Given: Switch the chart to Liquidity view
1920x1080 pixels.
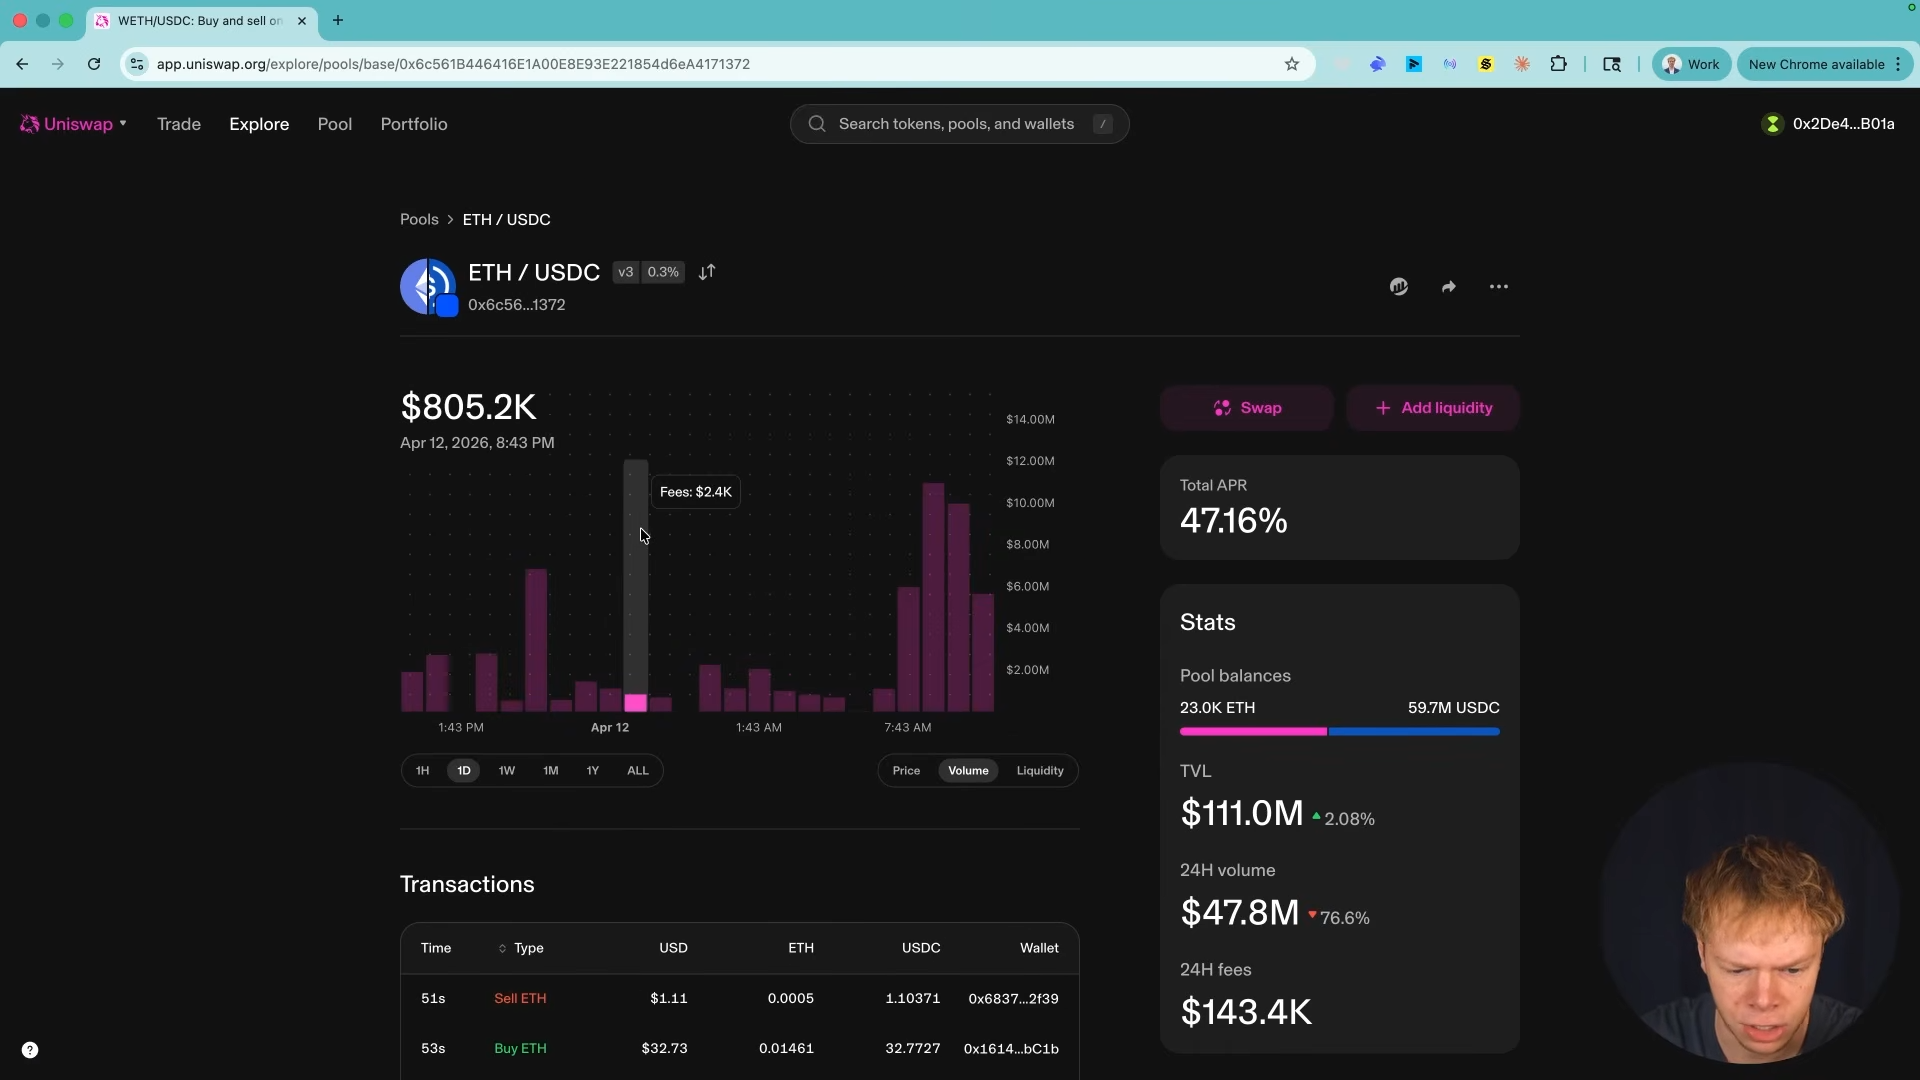Looking at the screenshot, I should (x=1040, y=771).
